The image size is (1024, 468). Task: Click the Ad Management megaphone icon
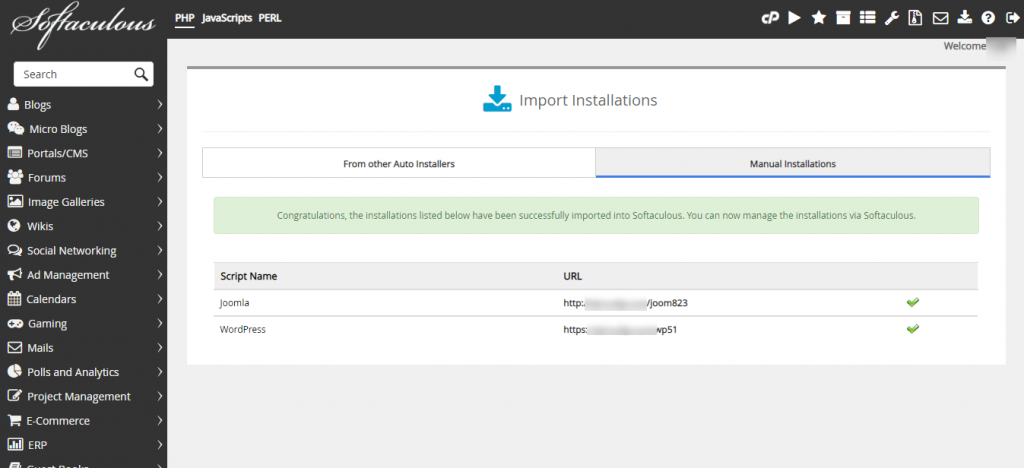tap(15, 275)
